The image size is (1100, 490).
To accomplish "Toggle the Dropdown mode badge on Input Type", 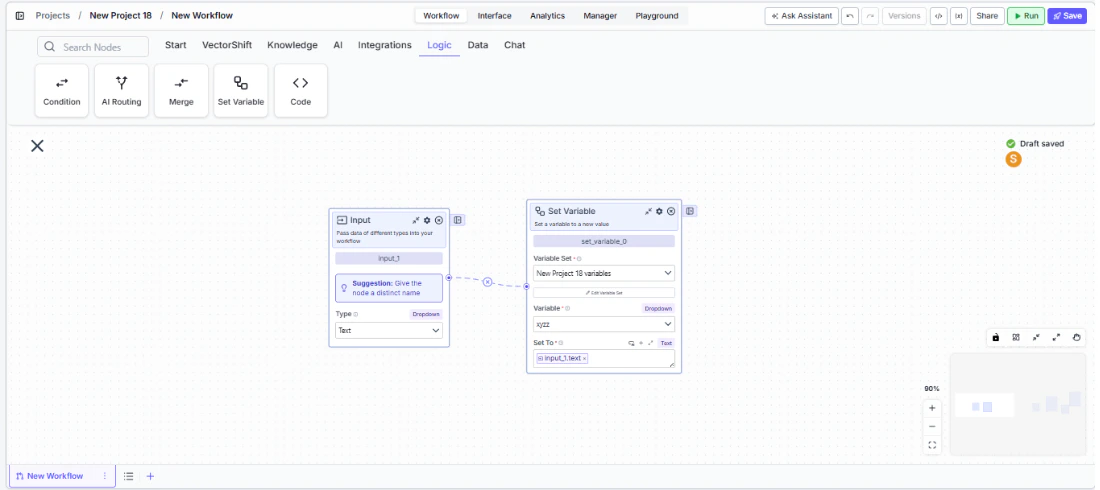I will point(426,314).
